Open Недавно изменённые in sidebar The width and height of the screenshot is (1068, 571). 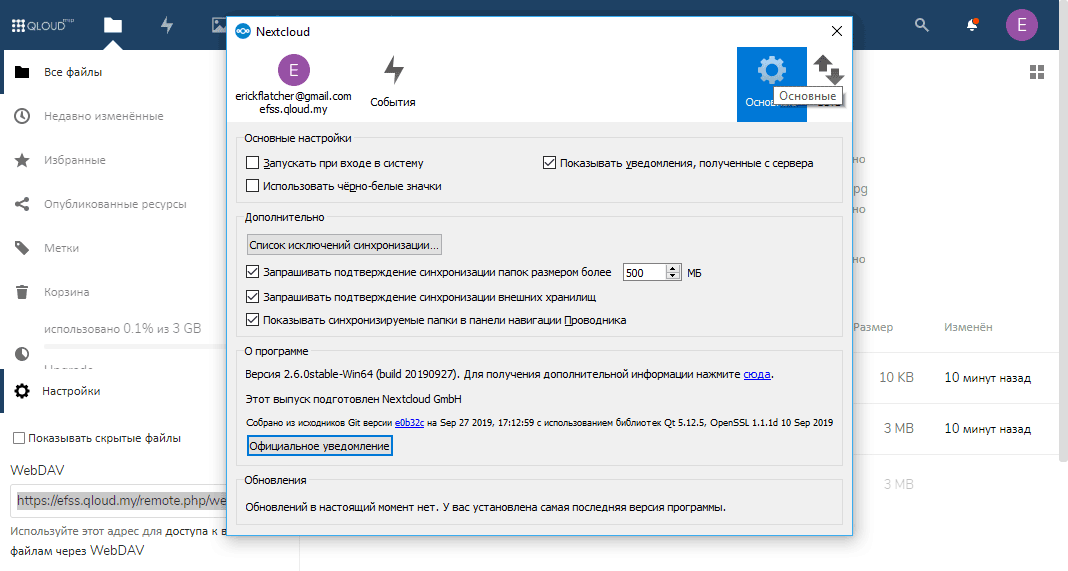pos(104,116)
